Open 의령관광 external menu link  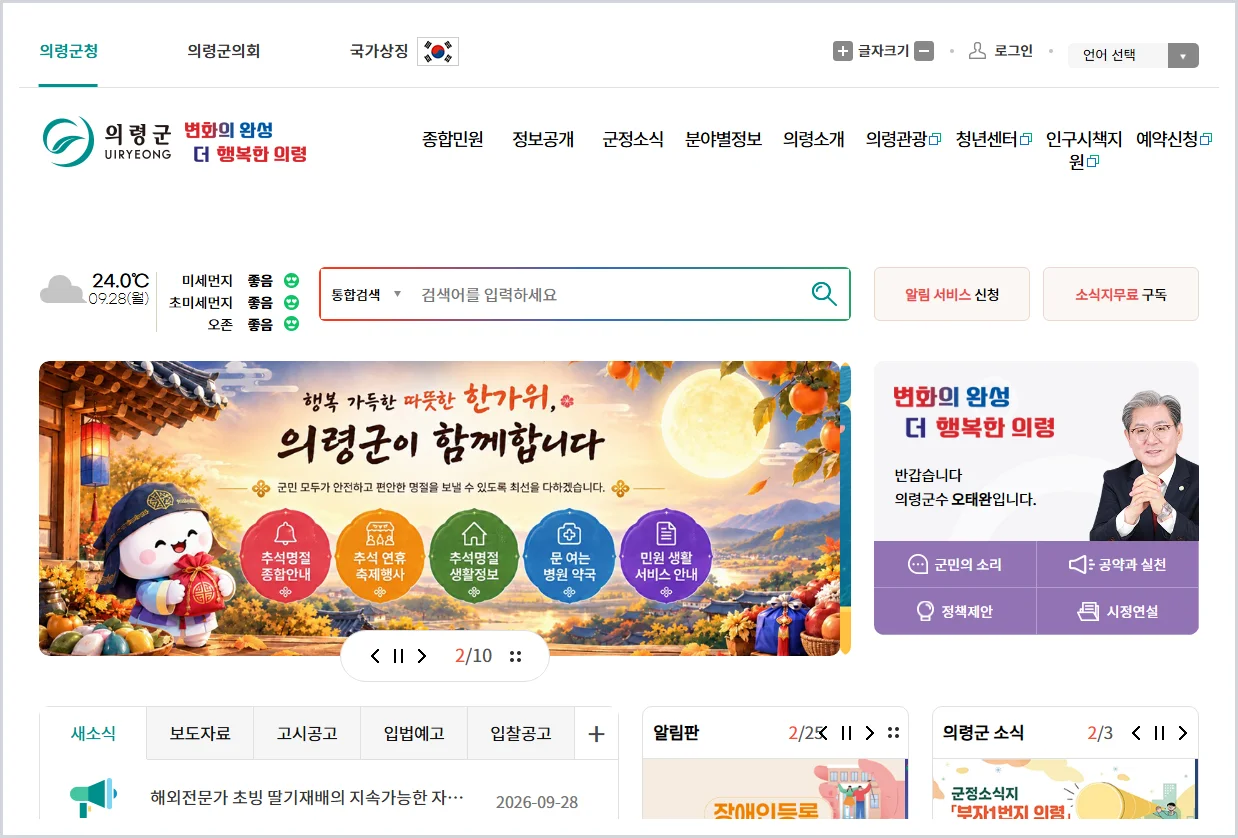(903, 140)
